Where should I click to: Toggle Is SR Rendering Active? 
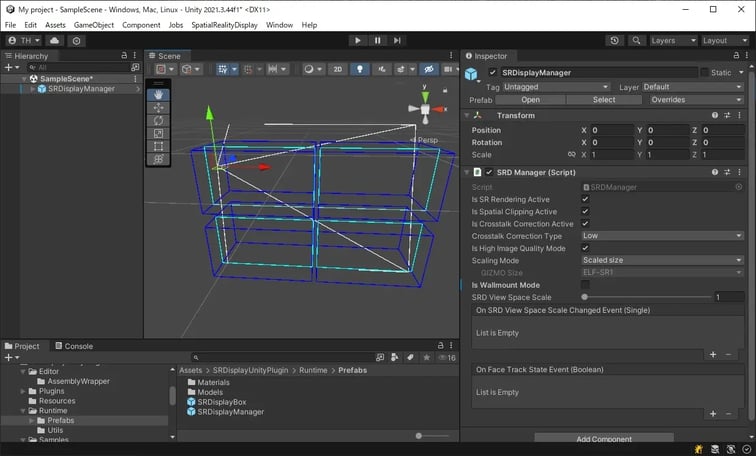point(585,199)
